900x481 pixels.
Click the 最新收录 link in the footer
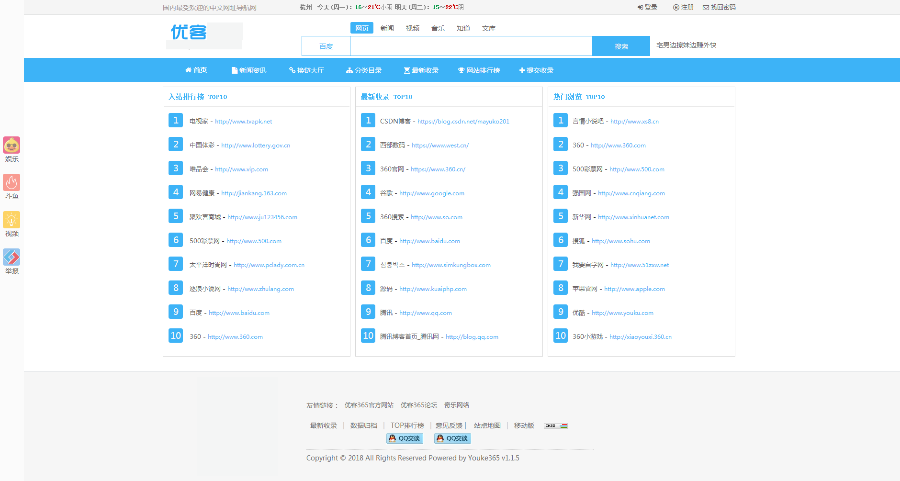(324, 426)
